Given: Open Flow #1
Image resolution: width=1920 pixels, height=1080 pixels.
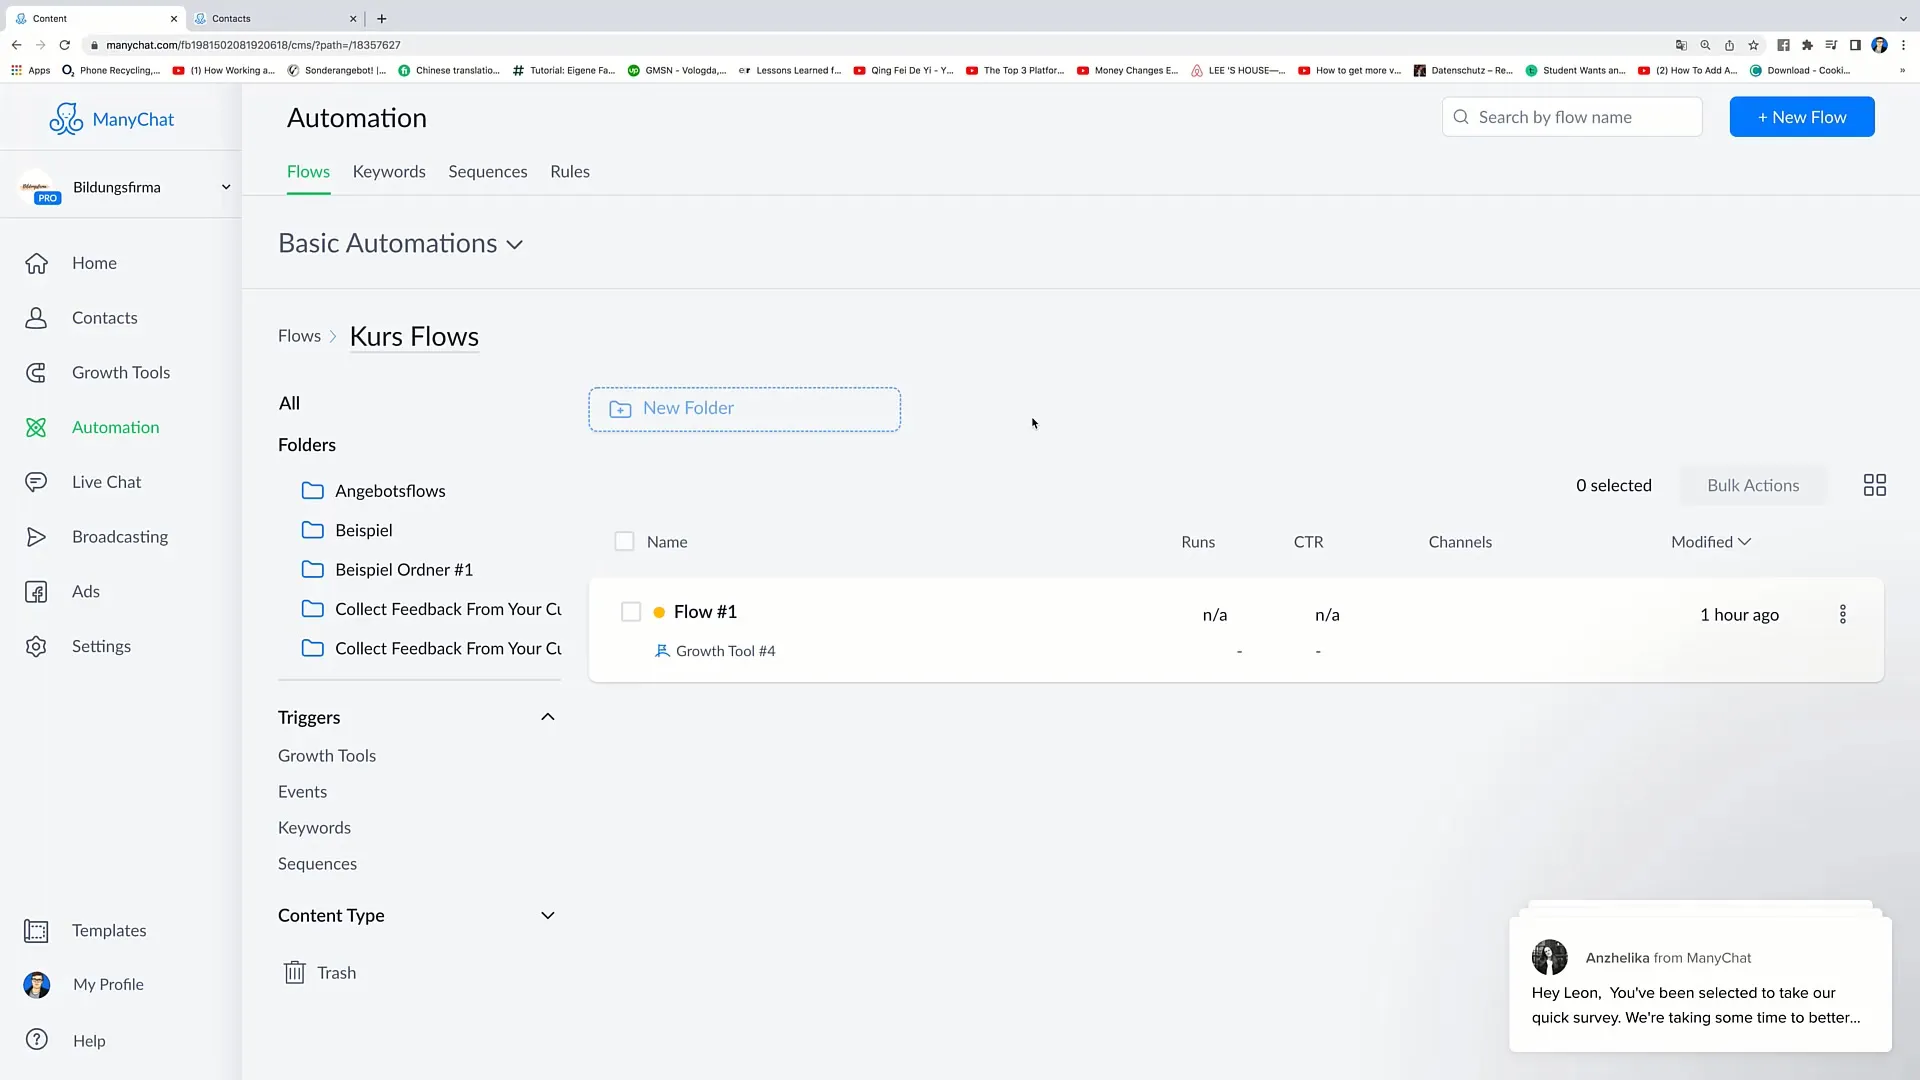Looking at the screenshot, I should click(x=705, y=612).
